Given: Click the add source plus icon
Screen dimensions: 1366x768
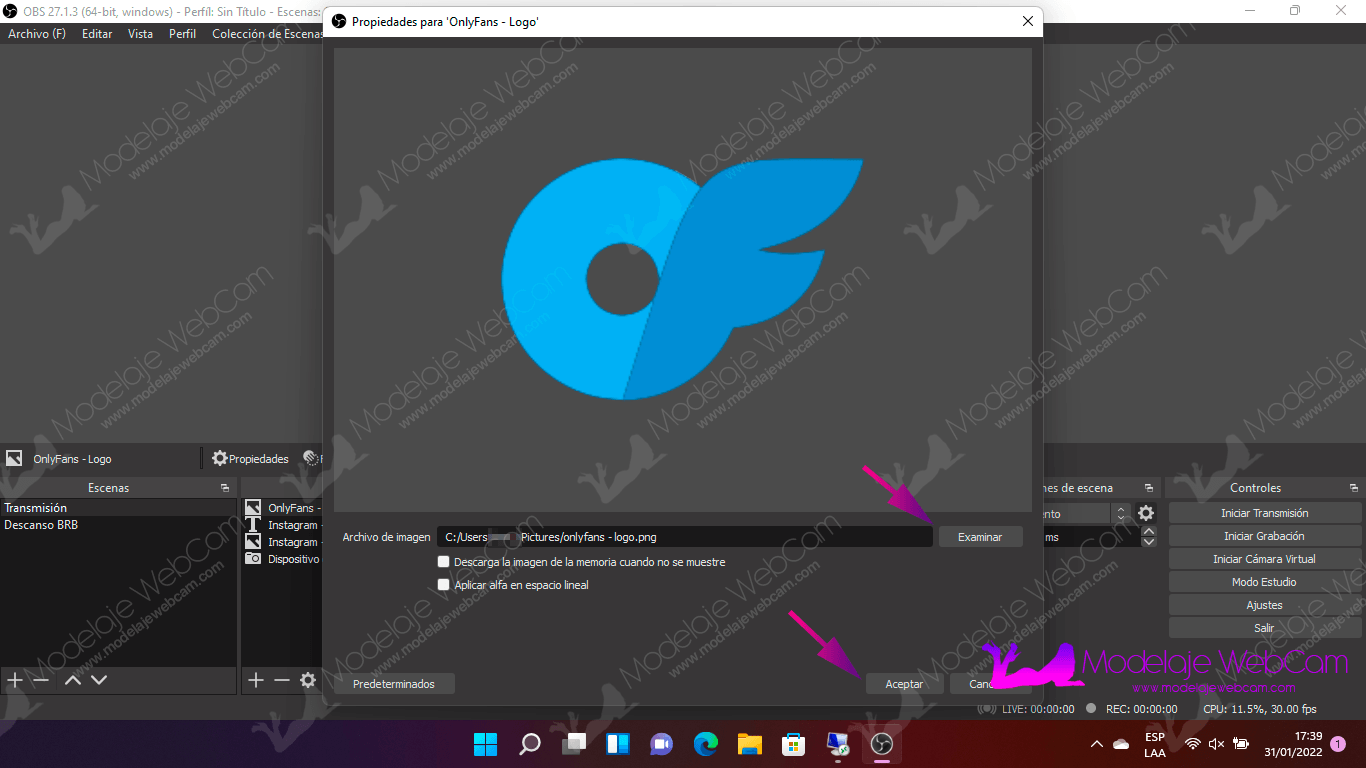Looking at the screenshot, I should tap(256, 680).
